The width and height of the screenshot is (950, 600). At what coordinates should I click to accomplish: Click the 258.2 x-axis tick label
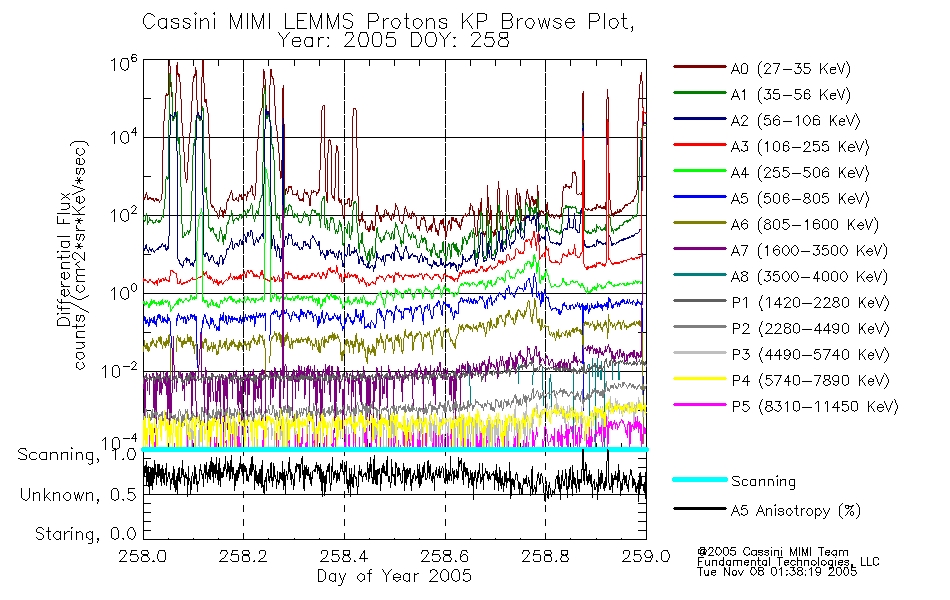243,556
